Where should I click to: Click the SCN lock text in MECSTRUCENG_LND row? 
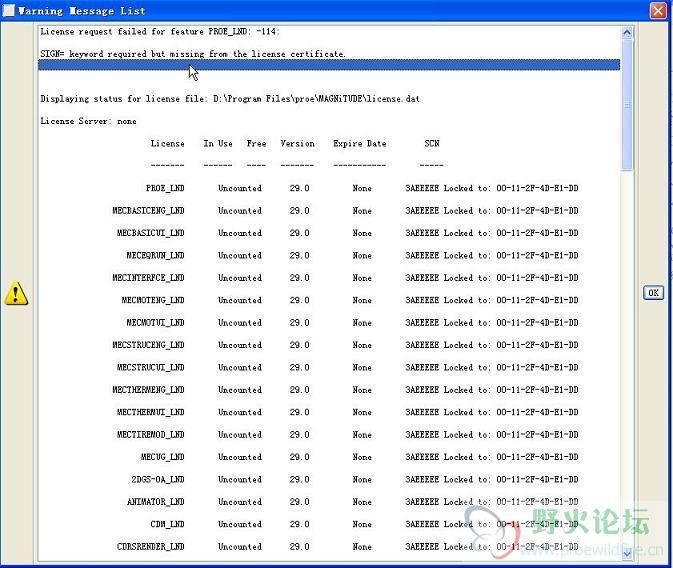tap(491, 345)
